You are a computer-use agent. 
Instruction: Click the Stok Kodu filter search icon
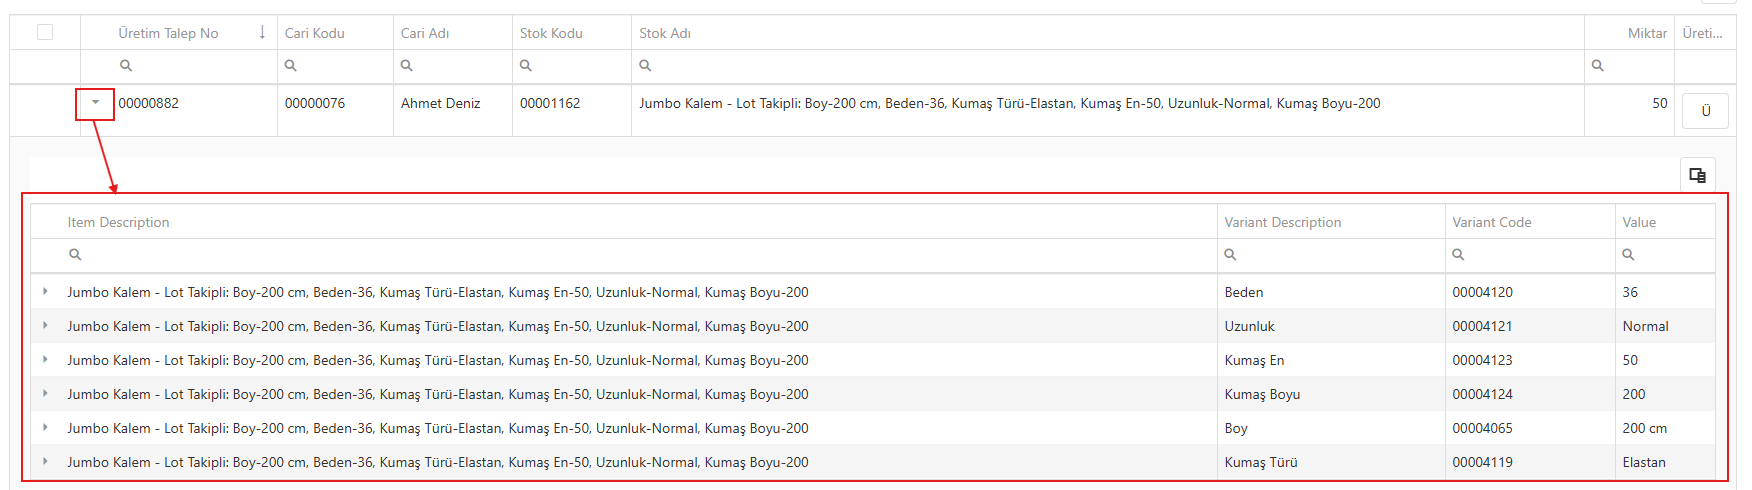(x=526, y=65)
